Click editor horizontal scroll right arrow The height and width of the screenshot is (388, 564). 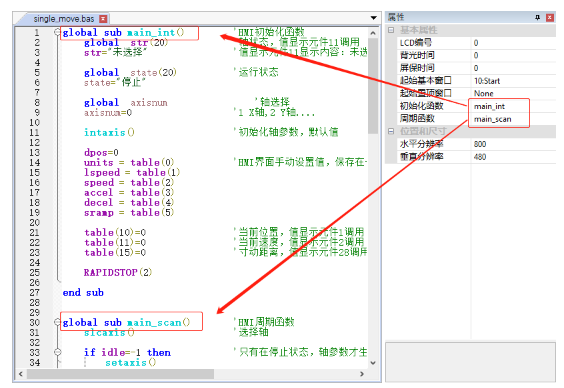click(362, 374)
